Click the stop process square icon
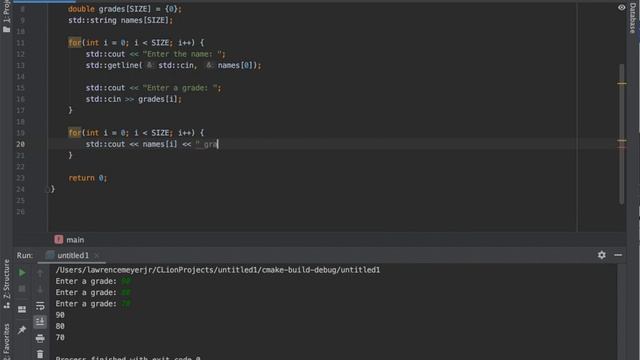 pos(22,289)
